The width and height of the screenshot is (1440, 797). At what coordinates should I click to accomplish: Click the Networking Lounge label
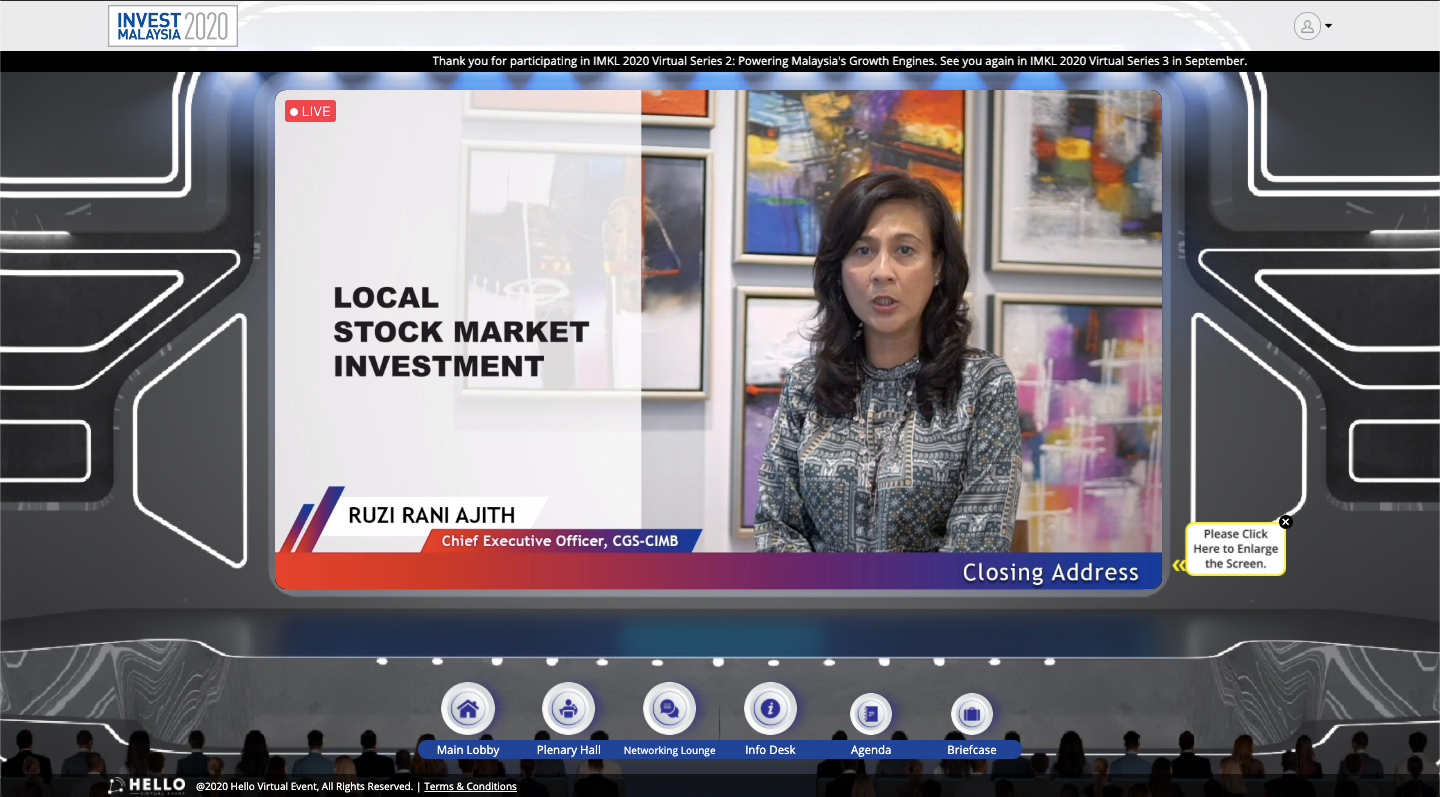tap(670, 750)
